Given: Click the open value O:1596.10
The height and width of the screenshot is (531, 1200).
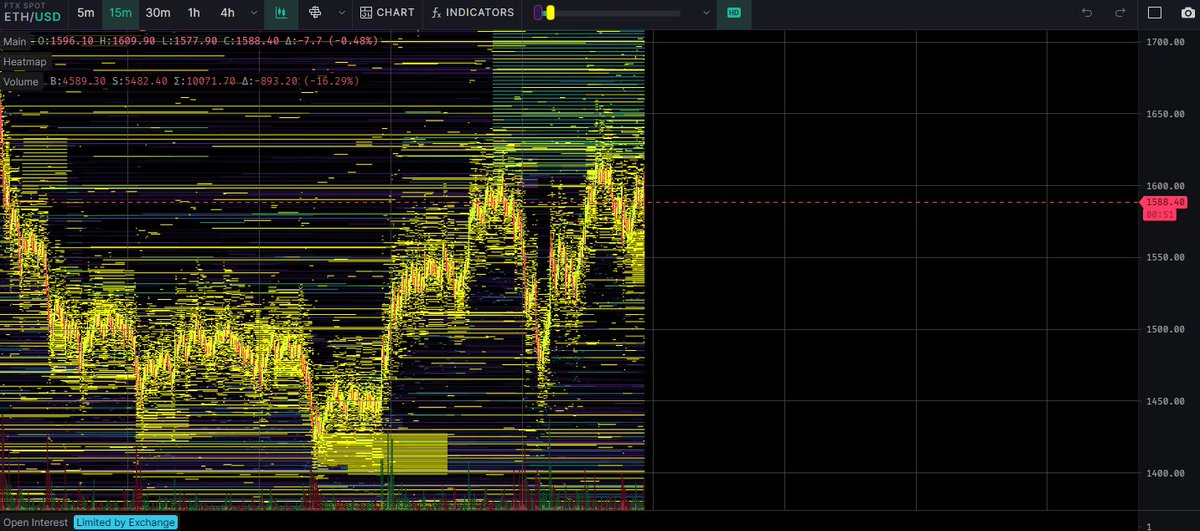Looking at the screenshot, I should tap(66, 42).
